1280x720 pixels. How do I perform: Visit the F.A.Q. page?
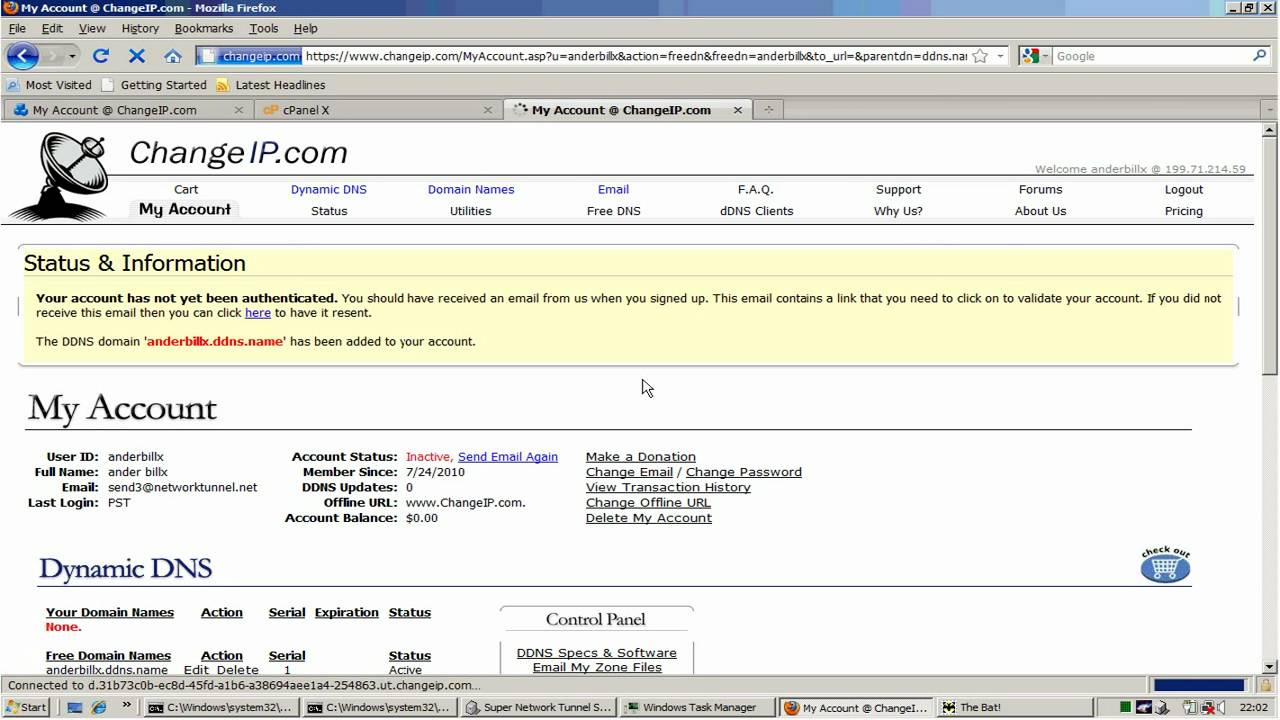point(756,189)
